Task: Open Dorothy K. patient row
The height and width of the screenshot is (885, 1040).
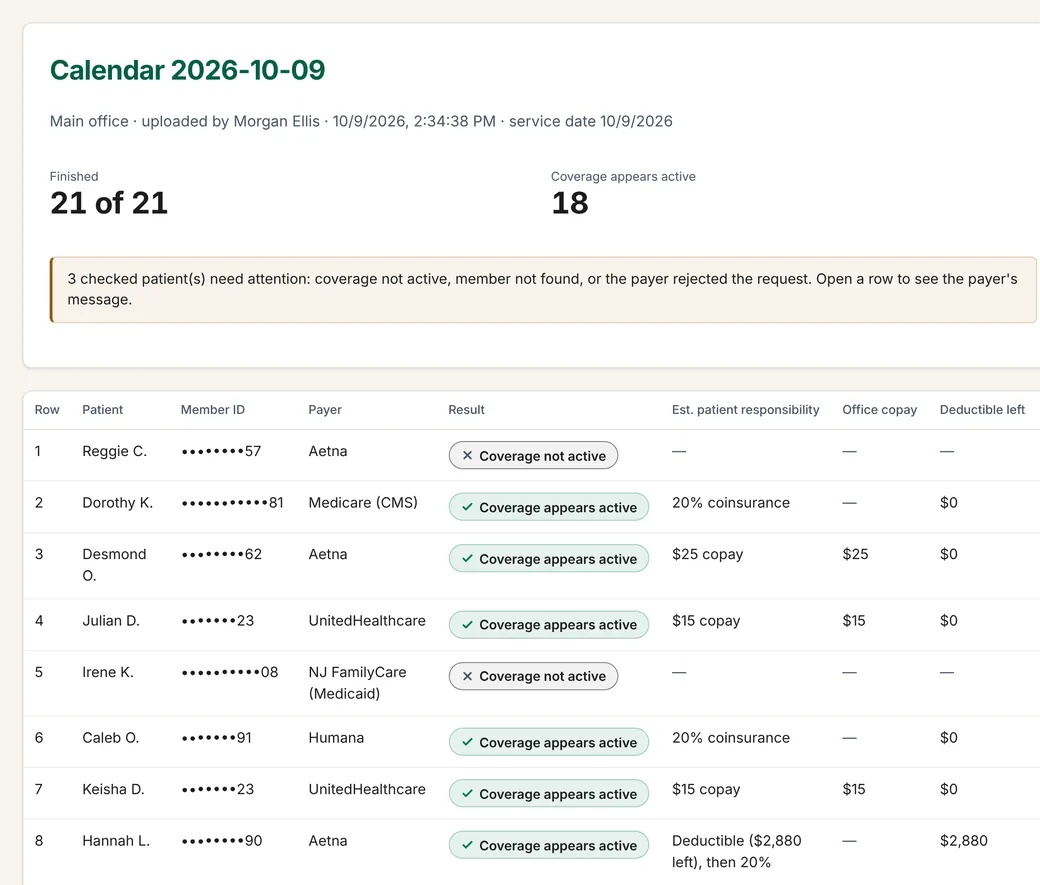Action: click(531, 507)
